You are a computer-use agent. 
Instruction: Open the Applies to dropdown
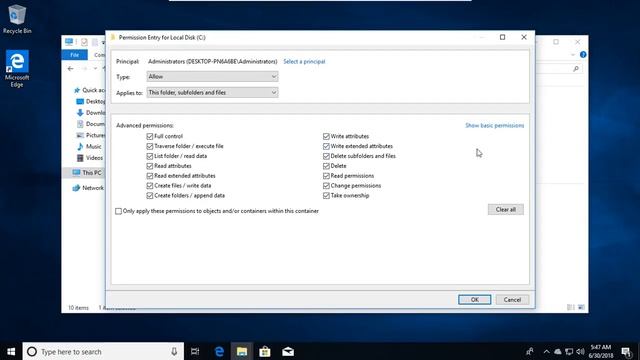tap(212, 93)
